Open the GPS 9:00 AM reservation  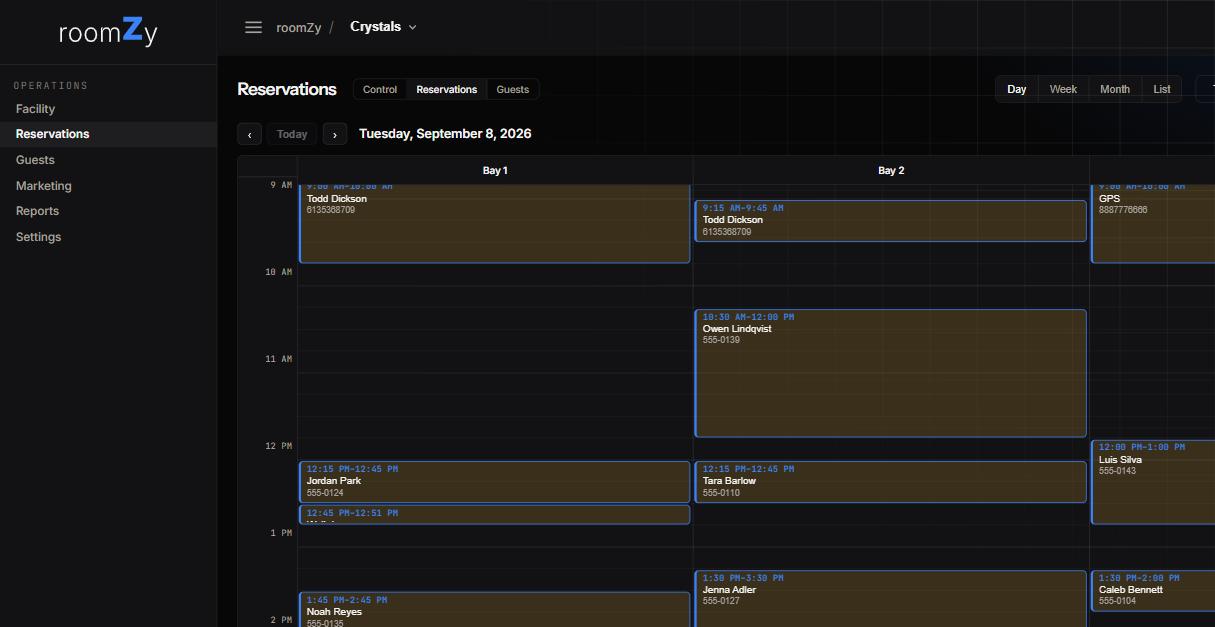click(x=1153, y=223)
